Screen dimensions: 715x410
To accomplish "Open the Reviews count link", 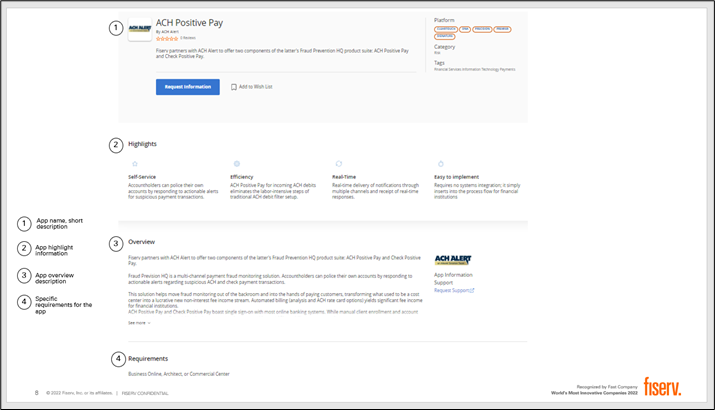I will pyautogui.click(x=188, y=38).
